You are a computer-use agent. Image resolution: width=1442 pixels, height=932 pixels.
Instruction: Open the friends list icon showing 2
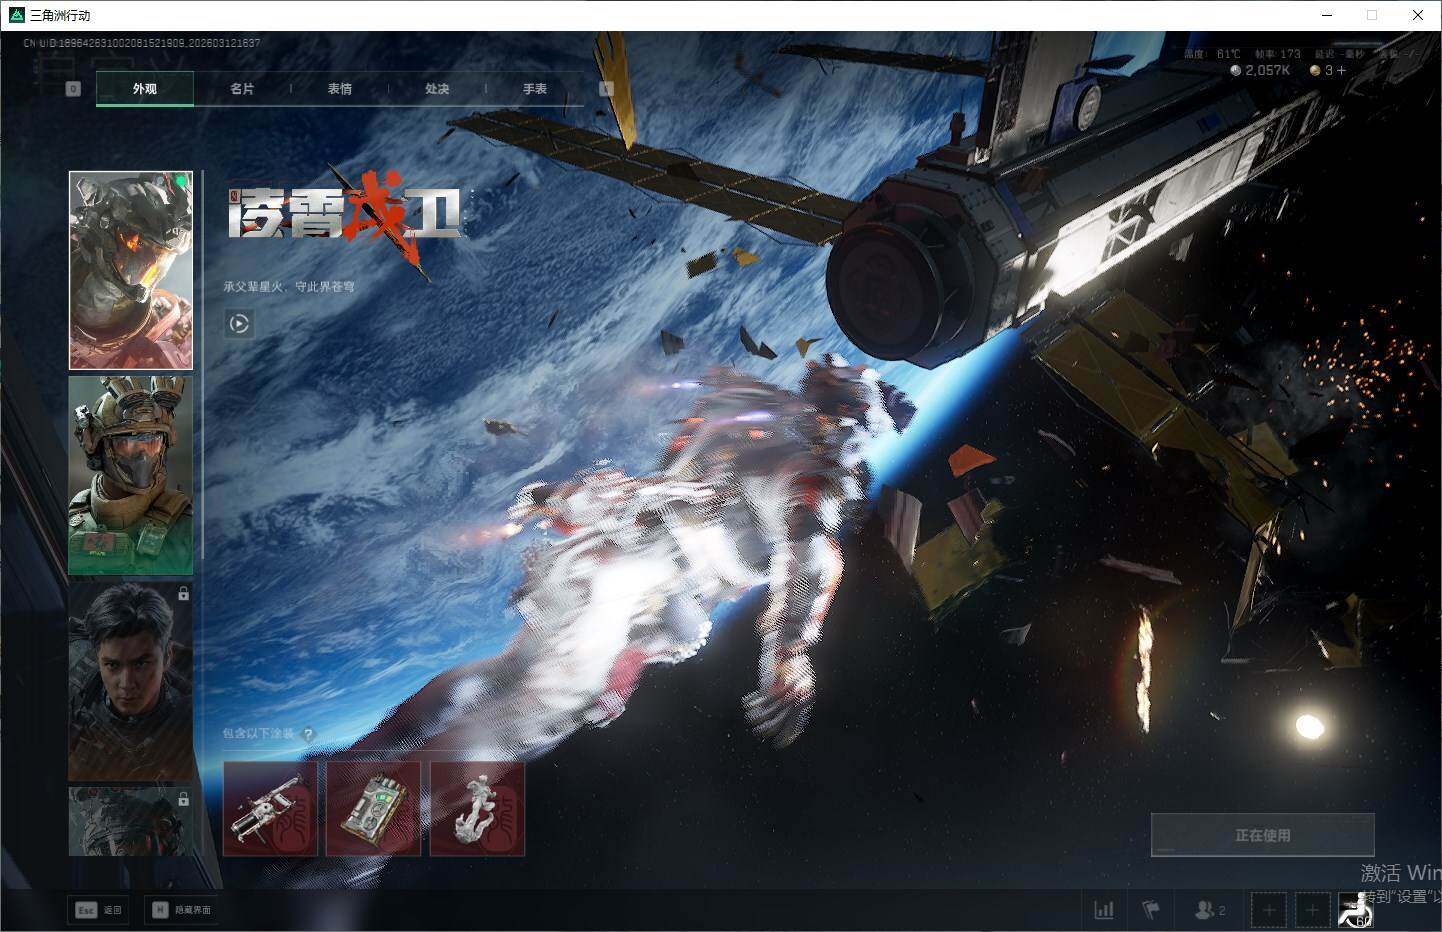[1209, 910]
